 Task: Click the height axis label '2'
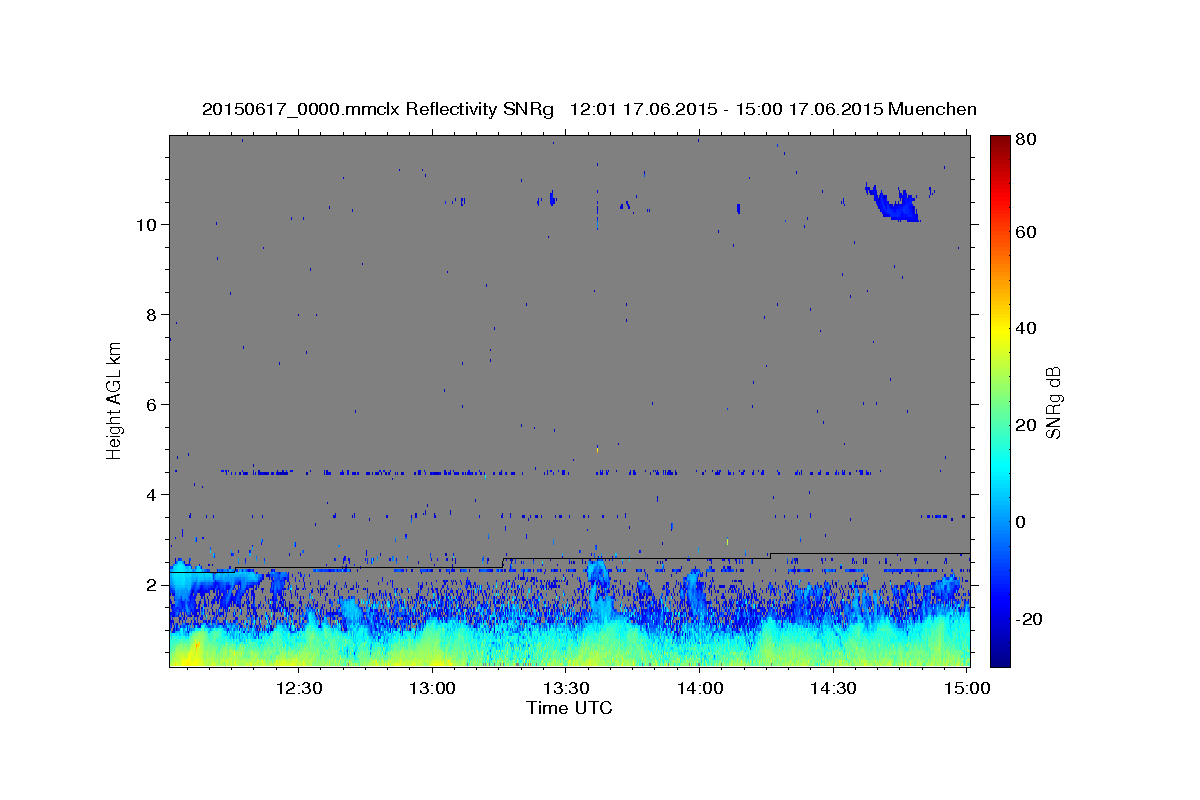[151, 584]
